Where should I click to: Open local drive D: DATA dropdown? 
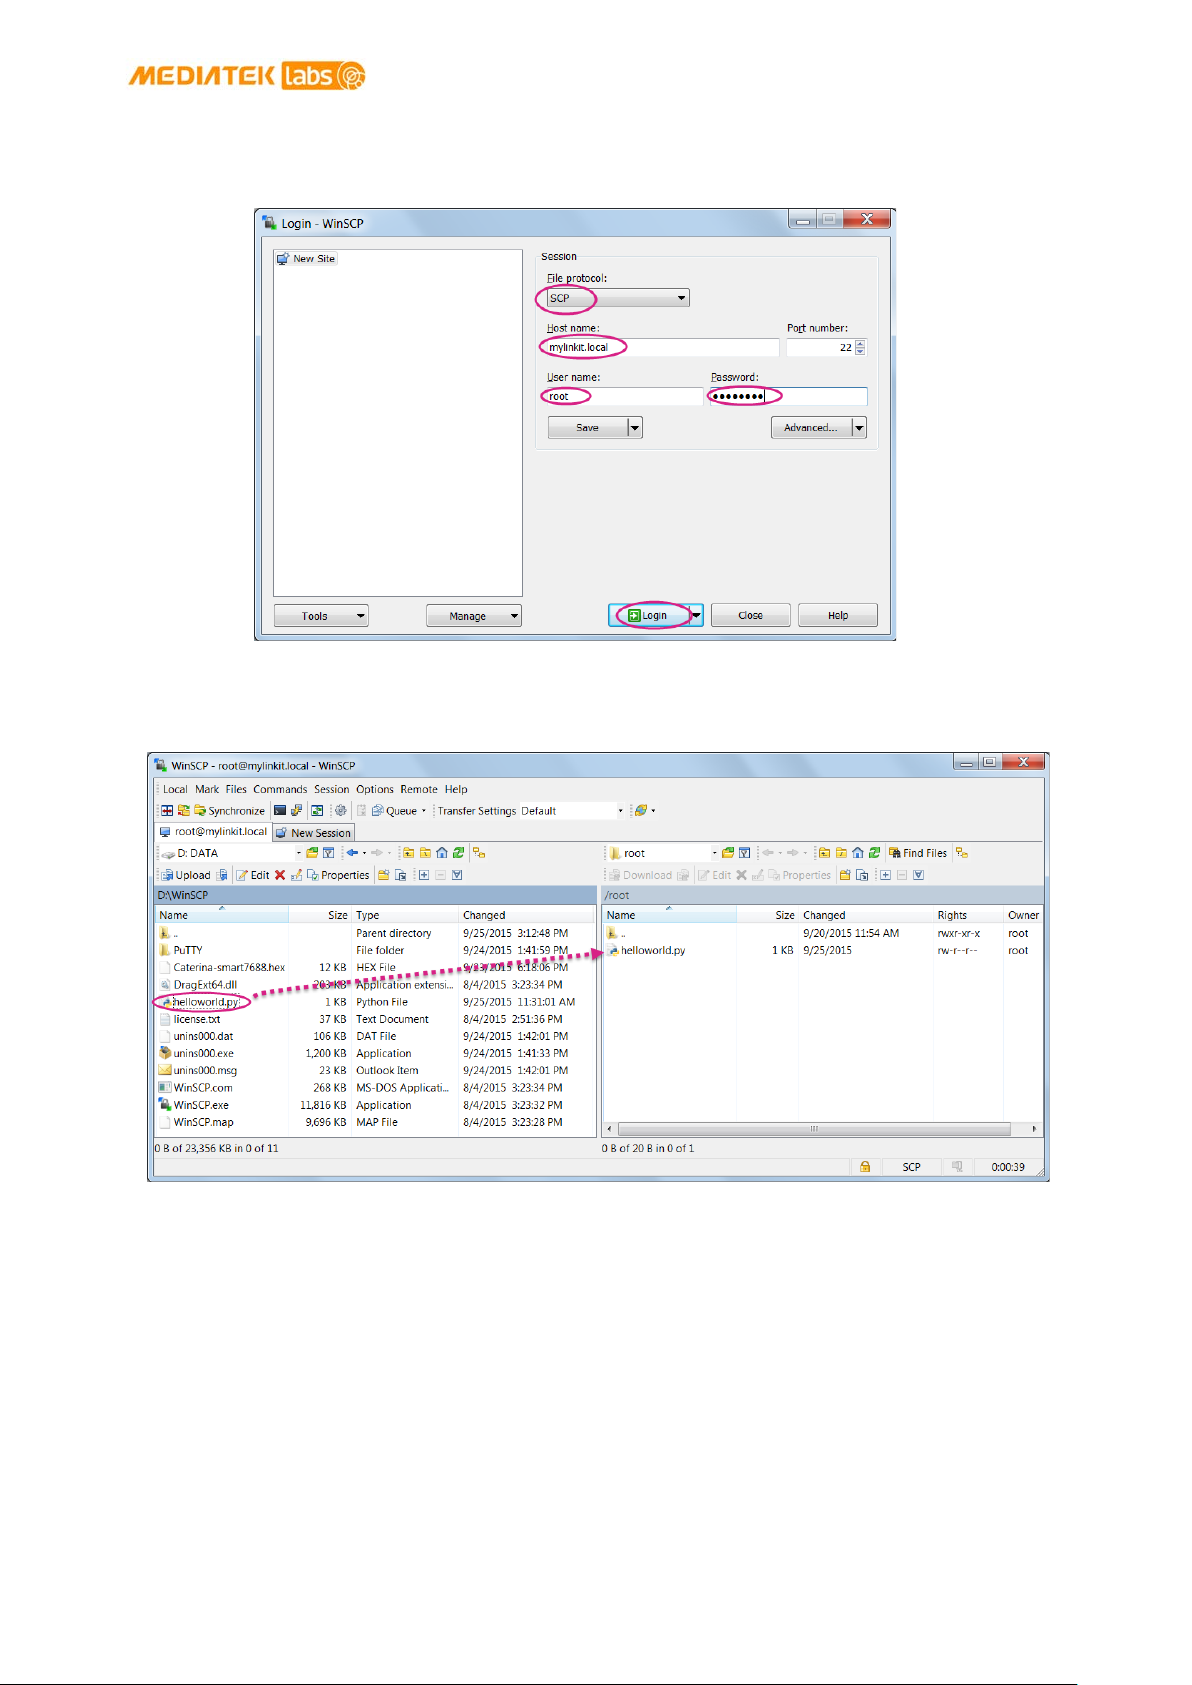231,853
